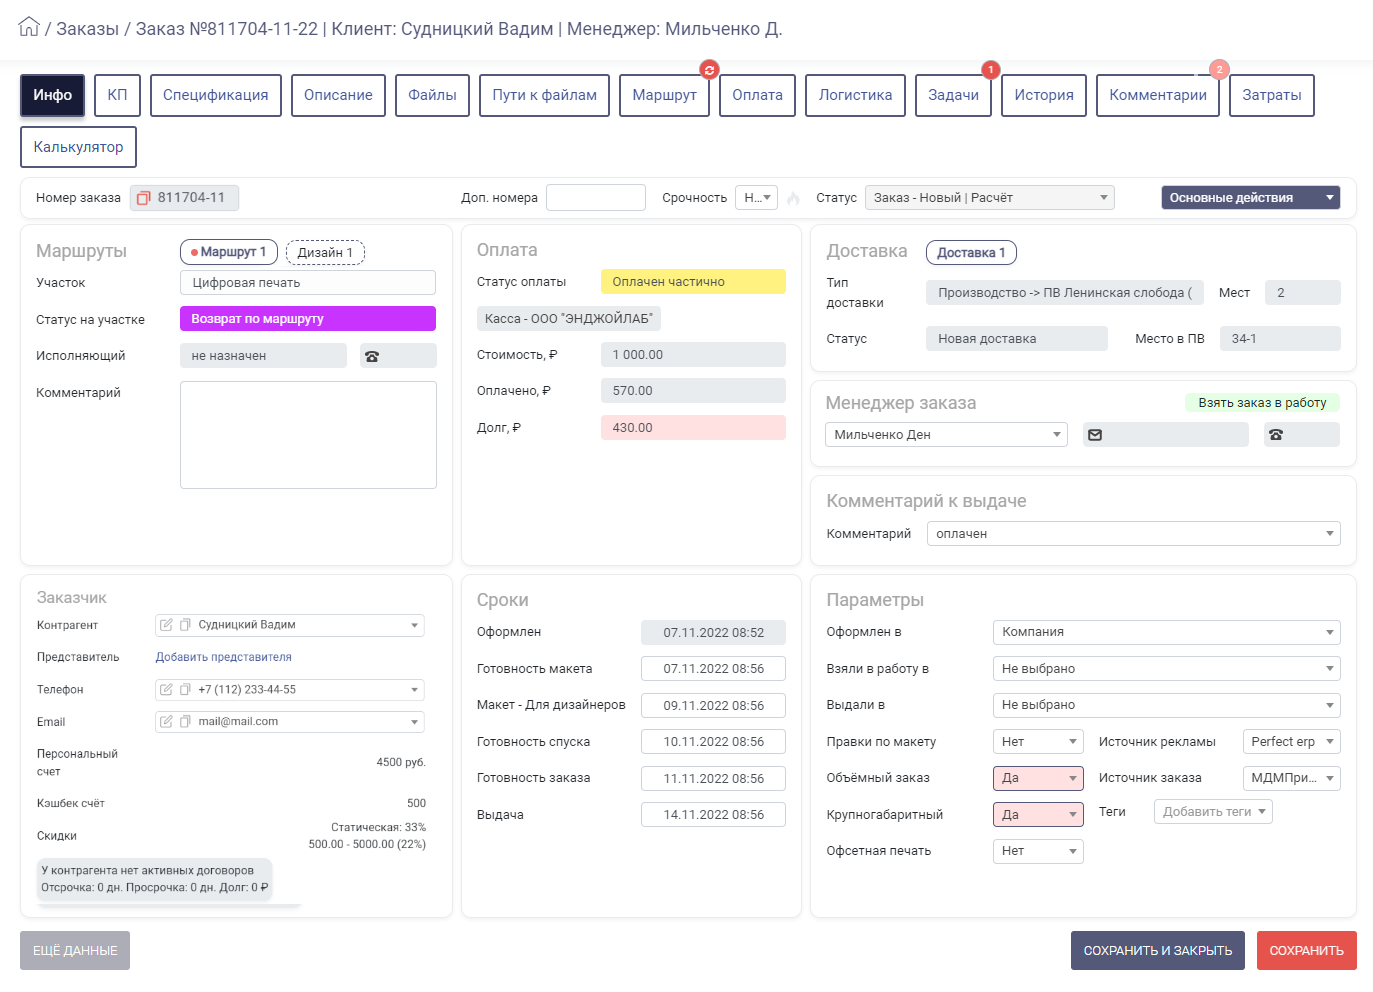Image resolution: width=1373 pixels, height=992 pixels.
Task: Open manager dropdown Мильченко Ден
Action: coord(946,435)
